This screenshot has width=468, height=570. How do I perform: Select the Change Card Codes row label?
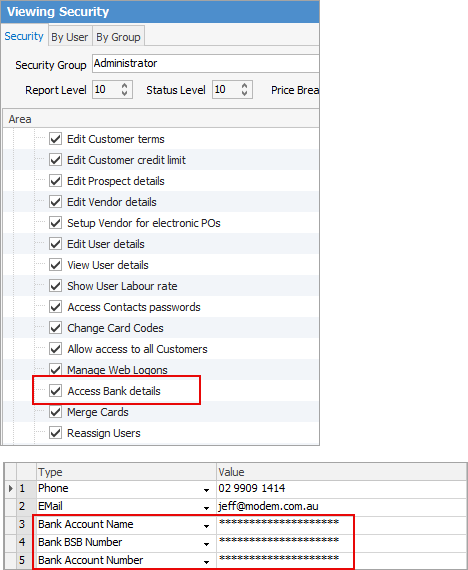[115, 328]
